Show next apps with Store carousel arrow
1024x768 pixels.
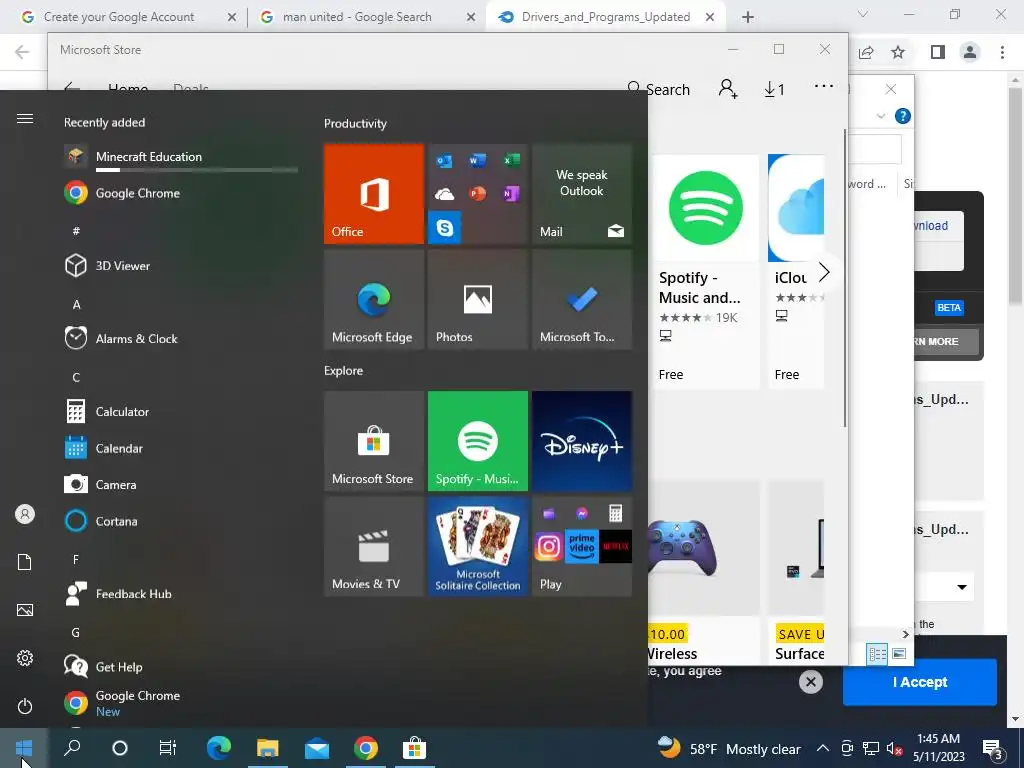coord(824,272)
